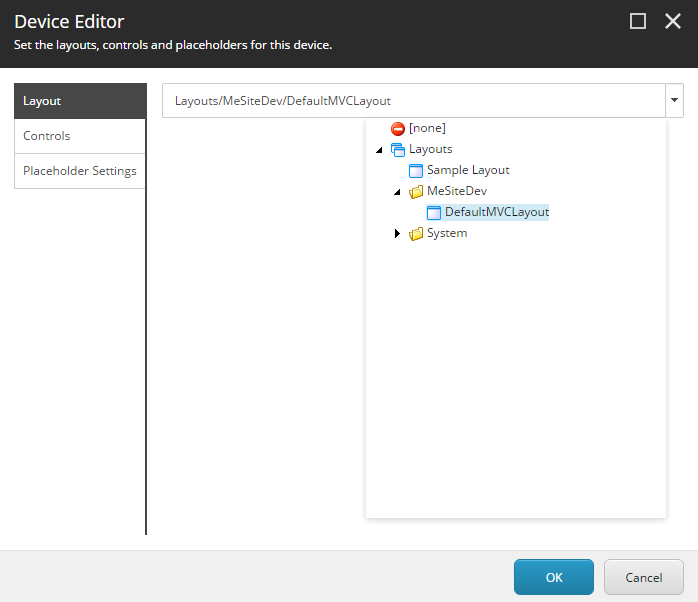
Task: Choose Sample Layout in the tree
Action: point(468,170)
